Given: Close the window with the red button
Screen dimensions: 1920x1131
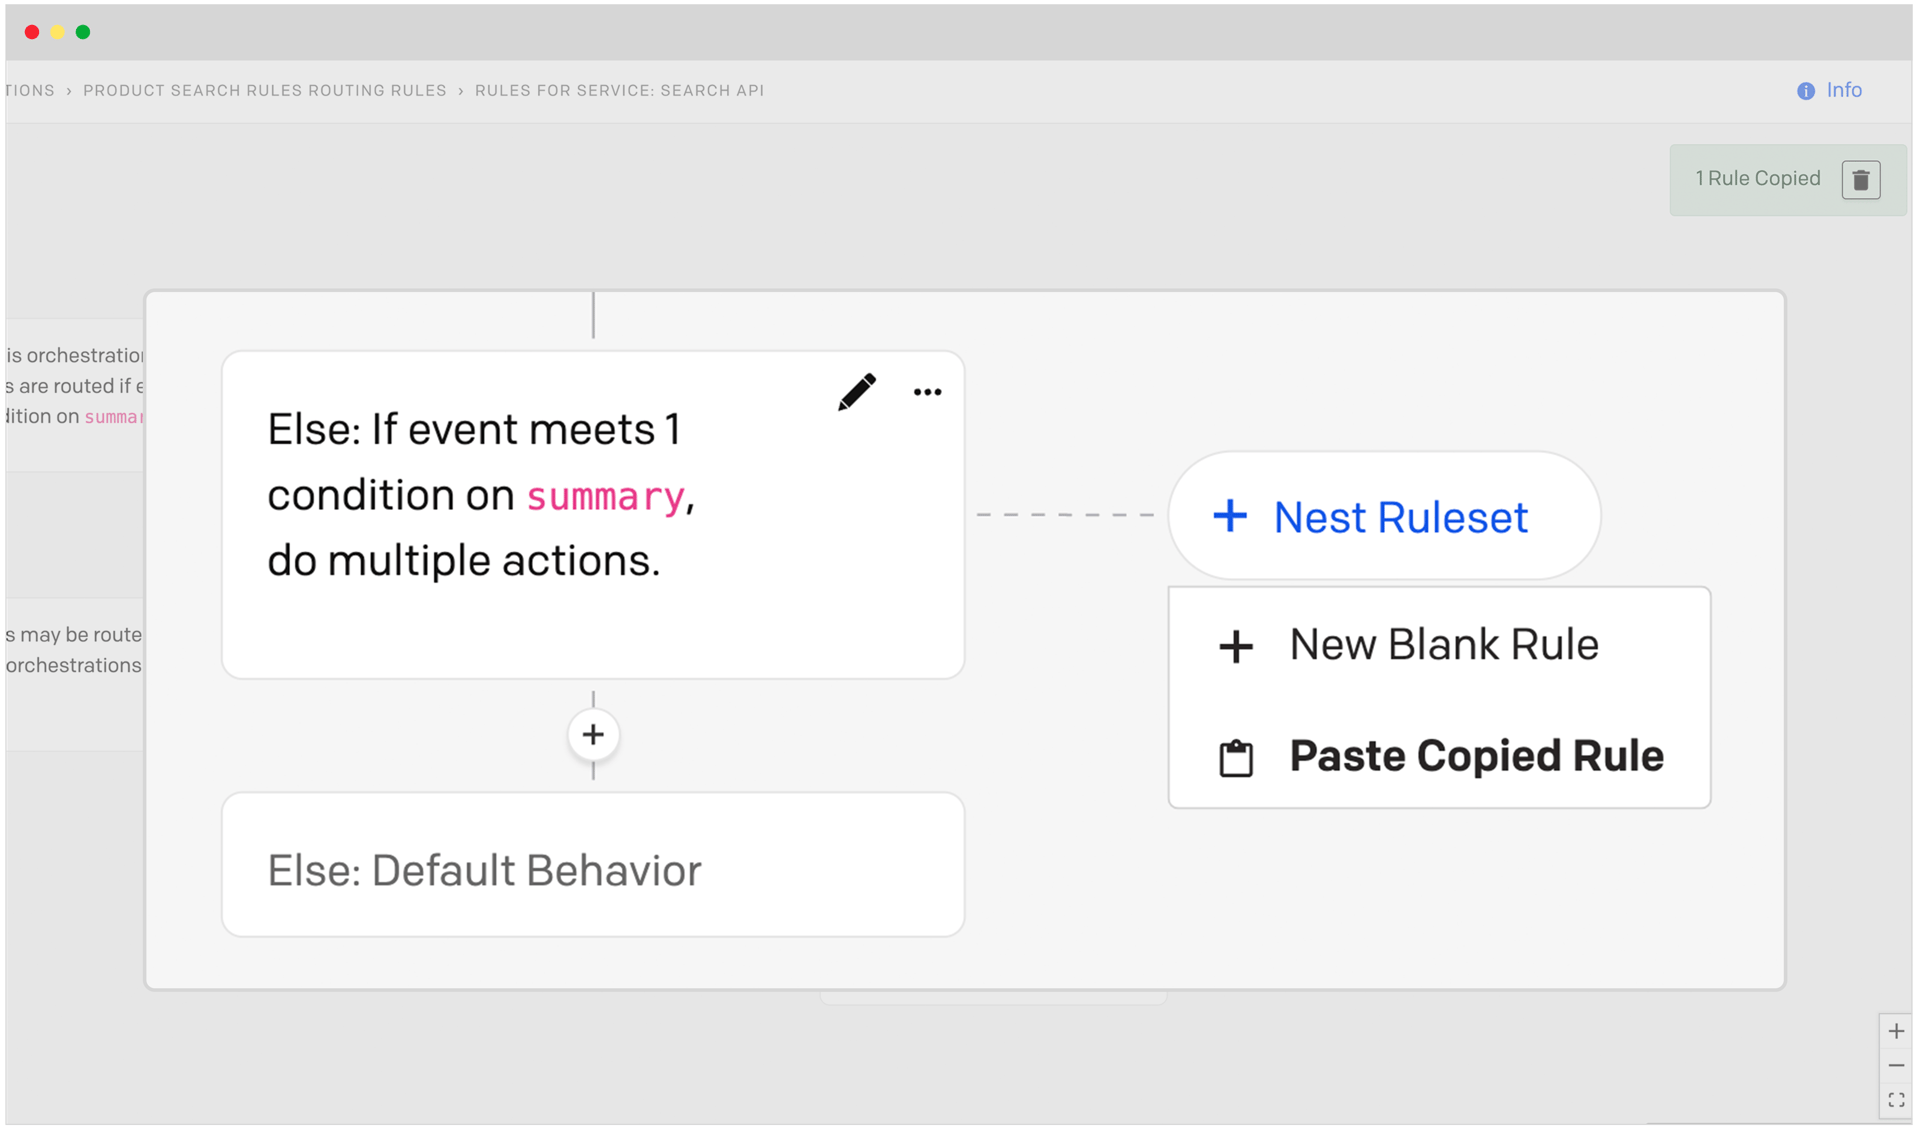Looking at the screenshot, I should [x=32, y=33].
